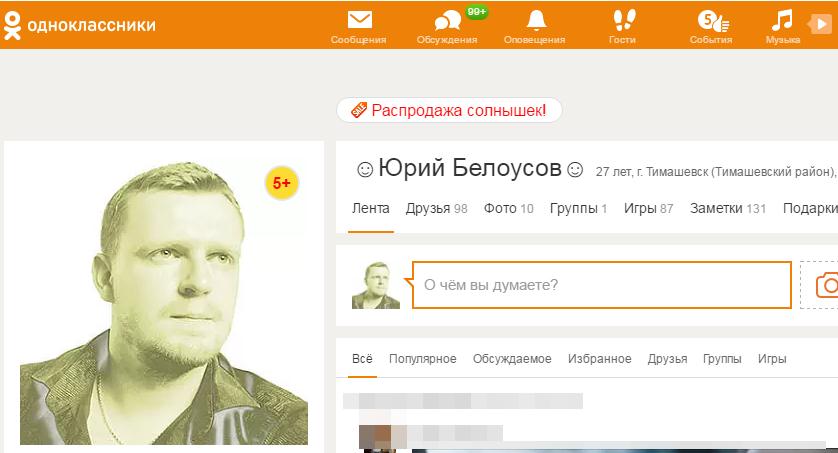
Task: Select Избранное feed filter
Action: 599,359
